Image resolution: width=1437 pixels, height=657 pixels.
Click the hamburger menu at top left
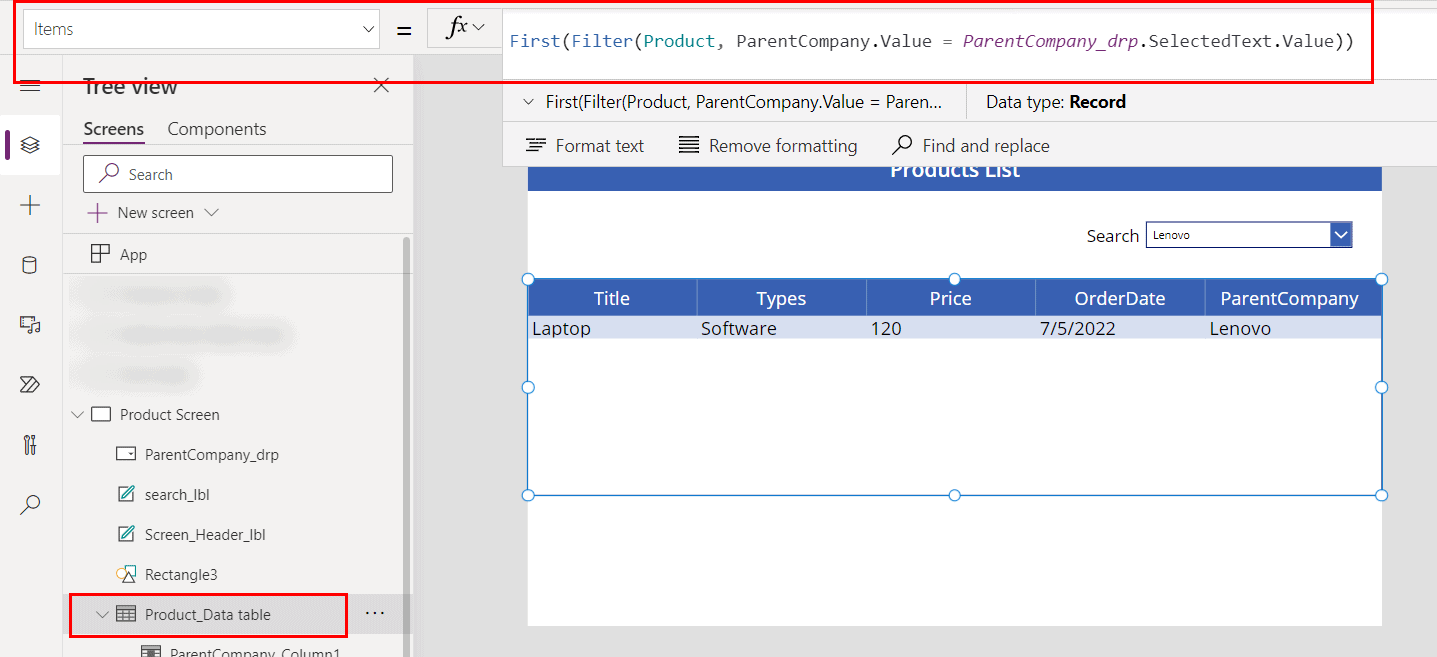(30, 86)
